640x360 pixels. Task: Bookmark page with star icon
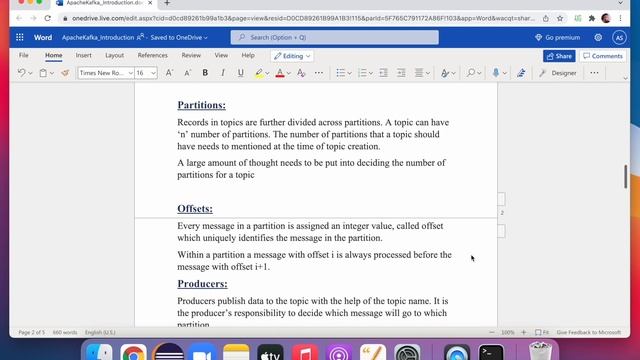pos(560,18)
